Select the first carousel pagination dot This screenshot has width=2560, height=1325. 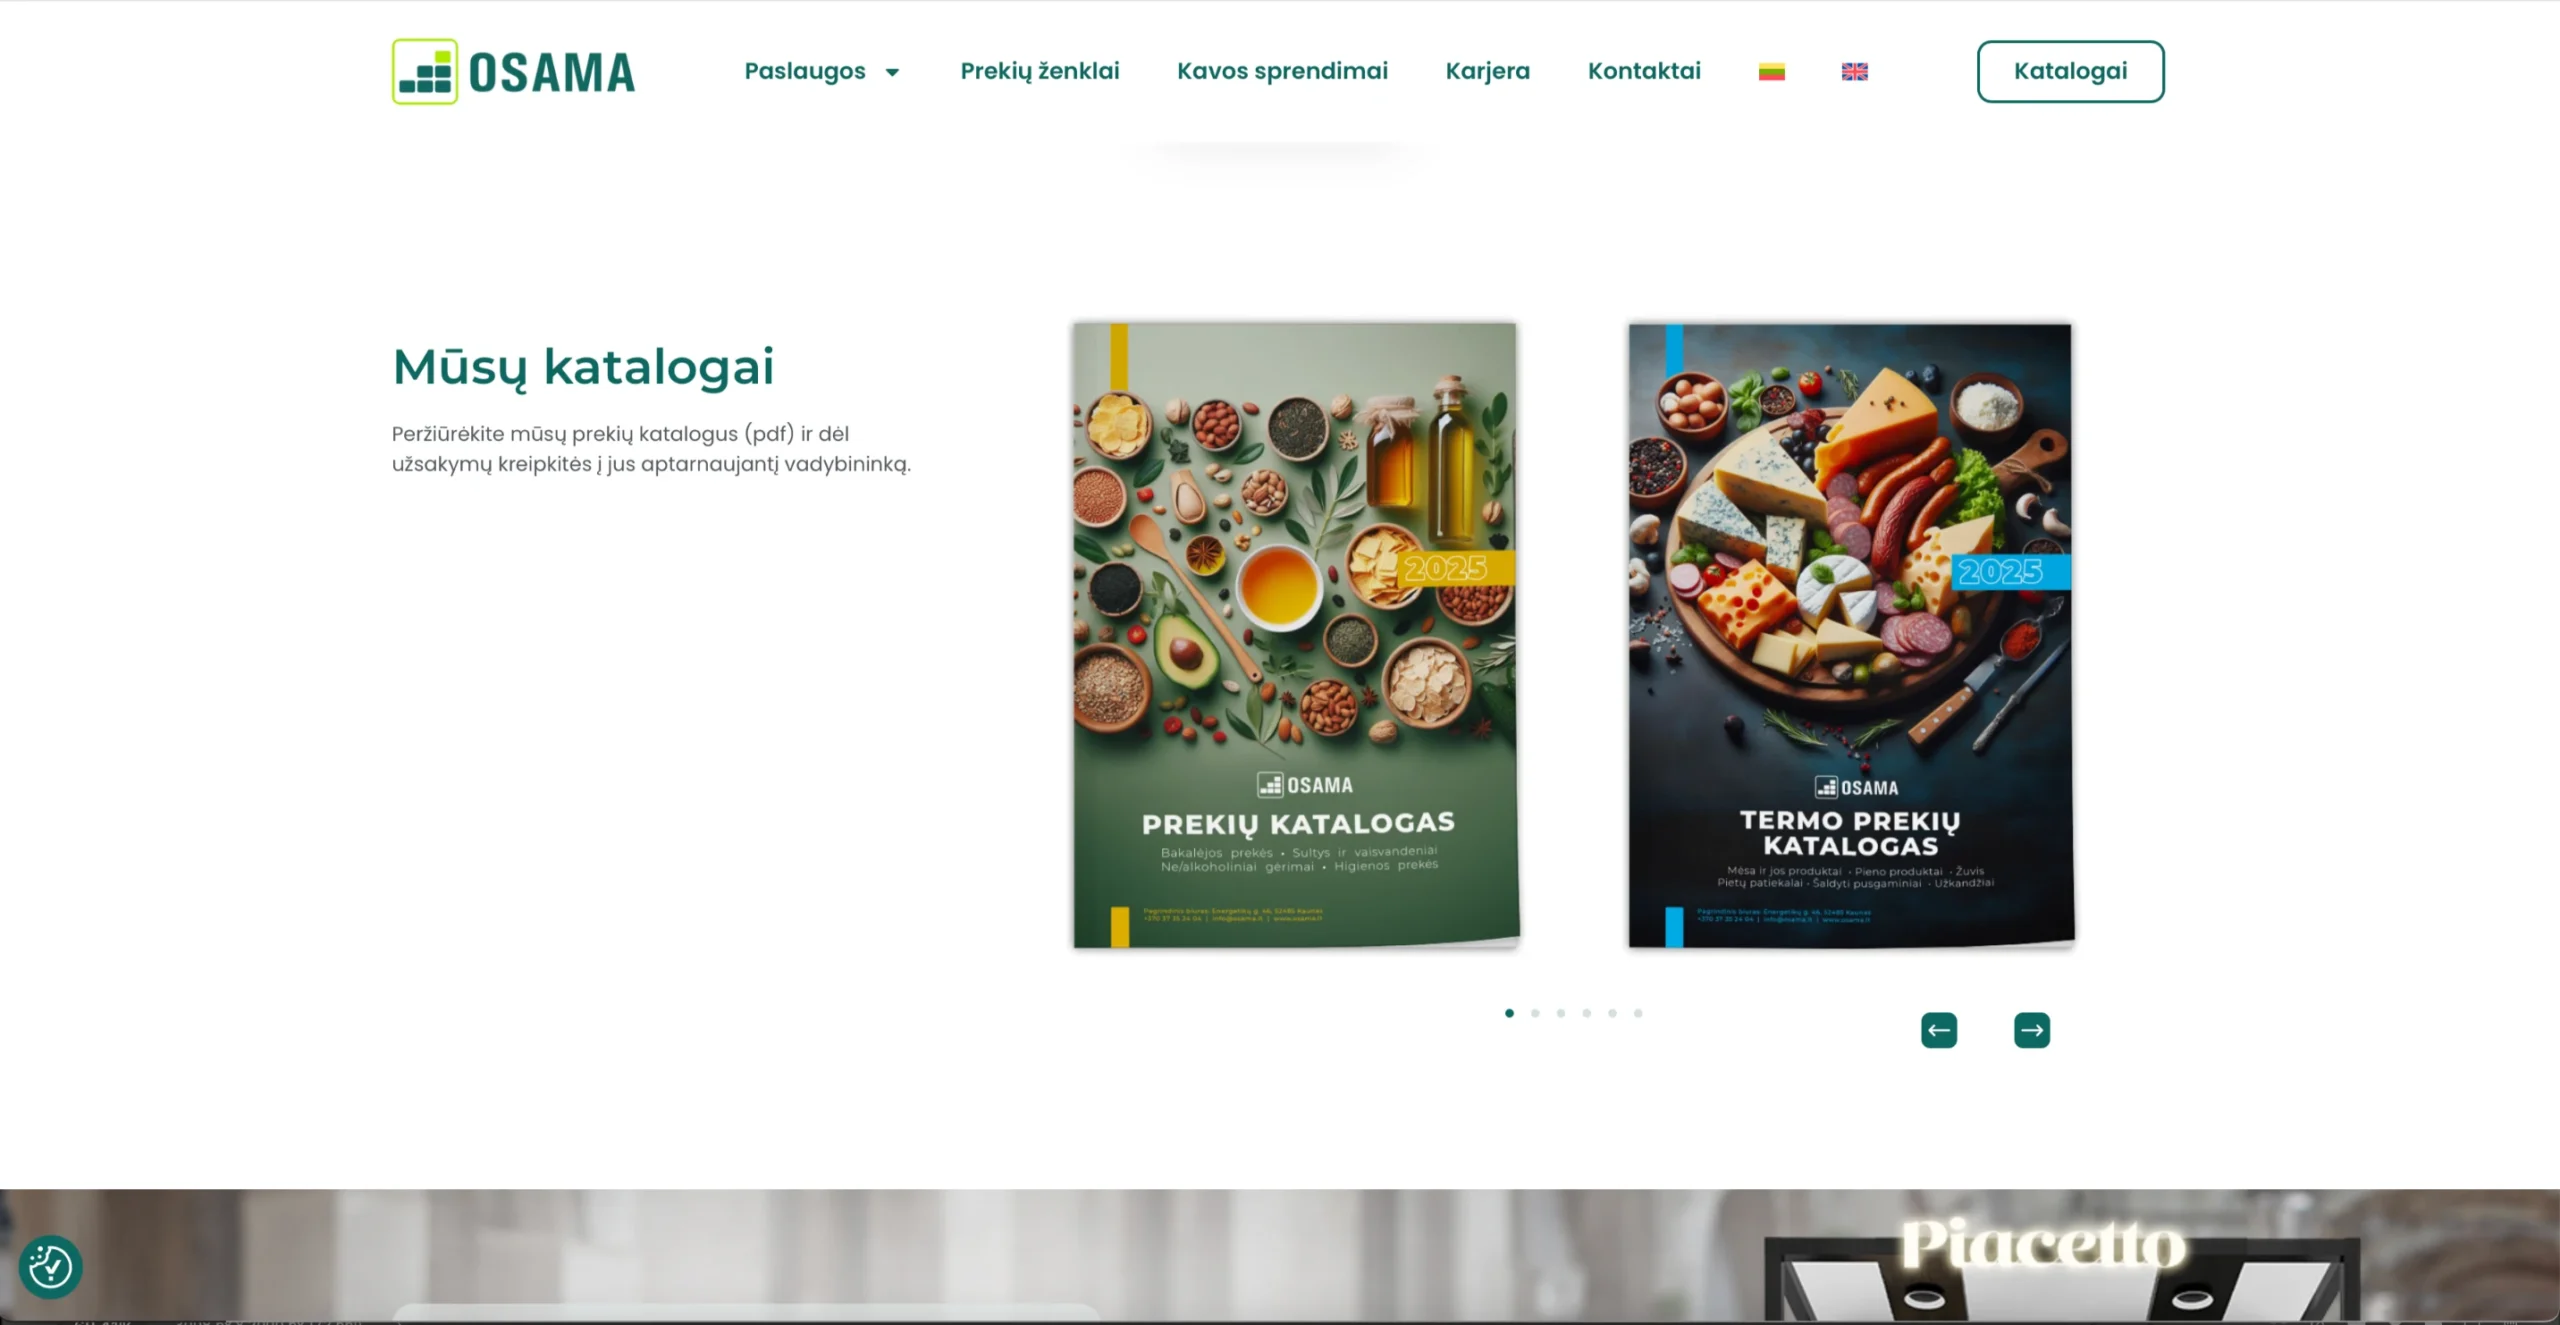coord(1509,1013)
